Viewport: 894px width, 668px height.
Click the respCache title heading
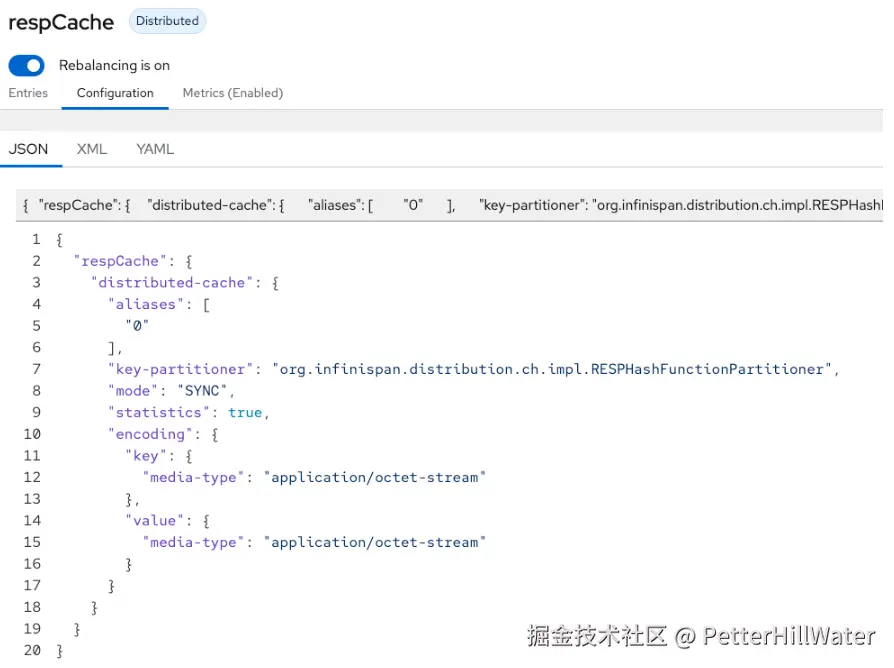point(61,23)
